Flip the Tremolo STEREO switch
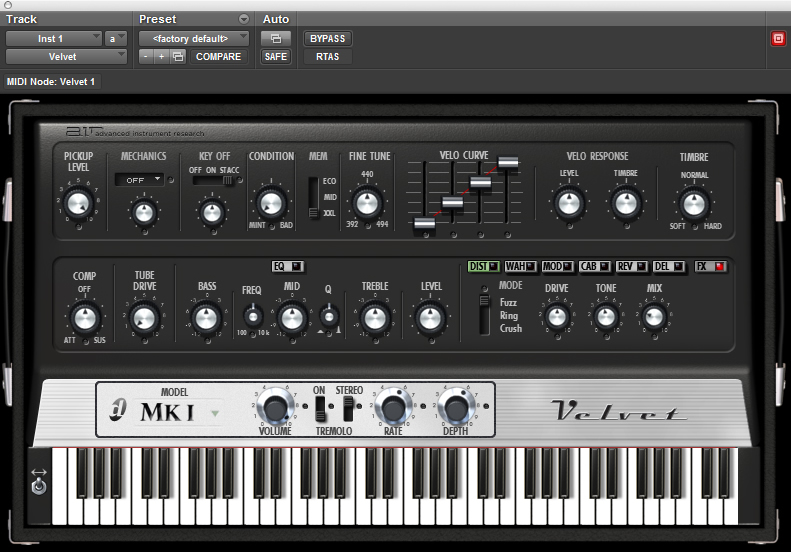The image size is (791, 552). [x=348, y=408]
